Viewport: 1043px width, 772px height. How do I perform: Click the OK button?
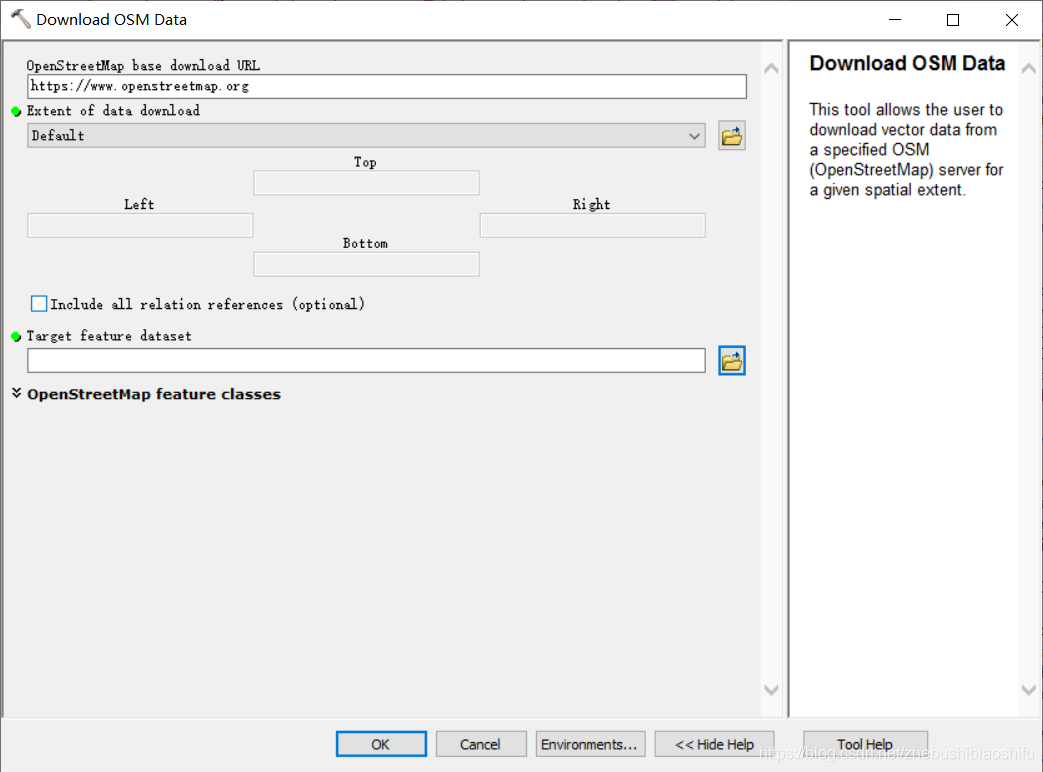point(381,744)
